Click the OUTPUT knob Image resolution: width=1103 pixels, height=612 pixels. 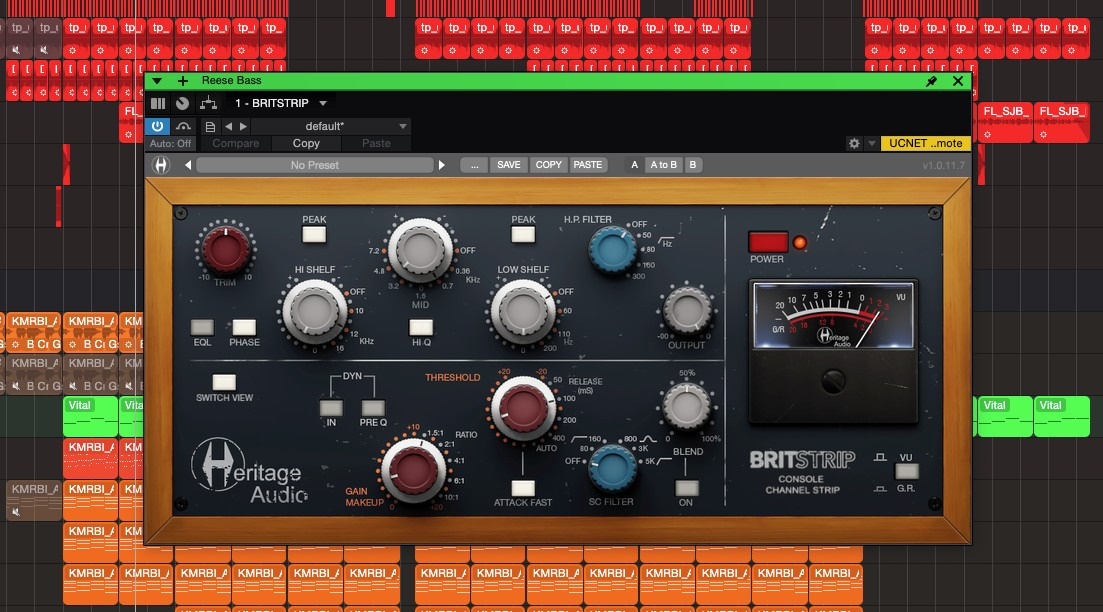point(687,311)
